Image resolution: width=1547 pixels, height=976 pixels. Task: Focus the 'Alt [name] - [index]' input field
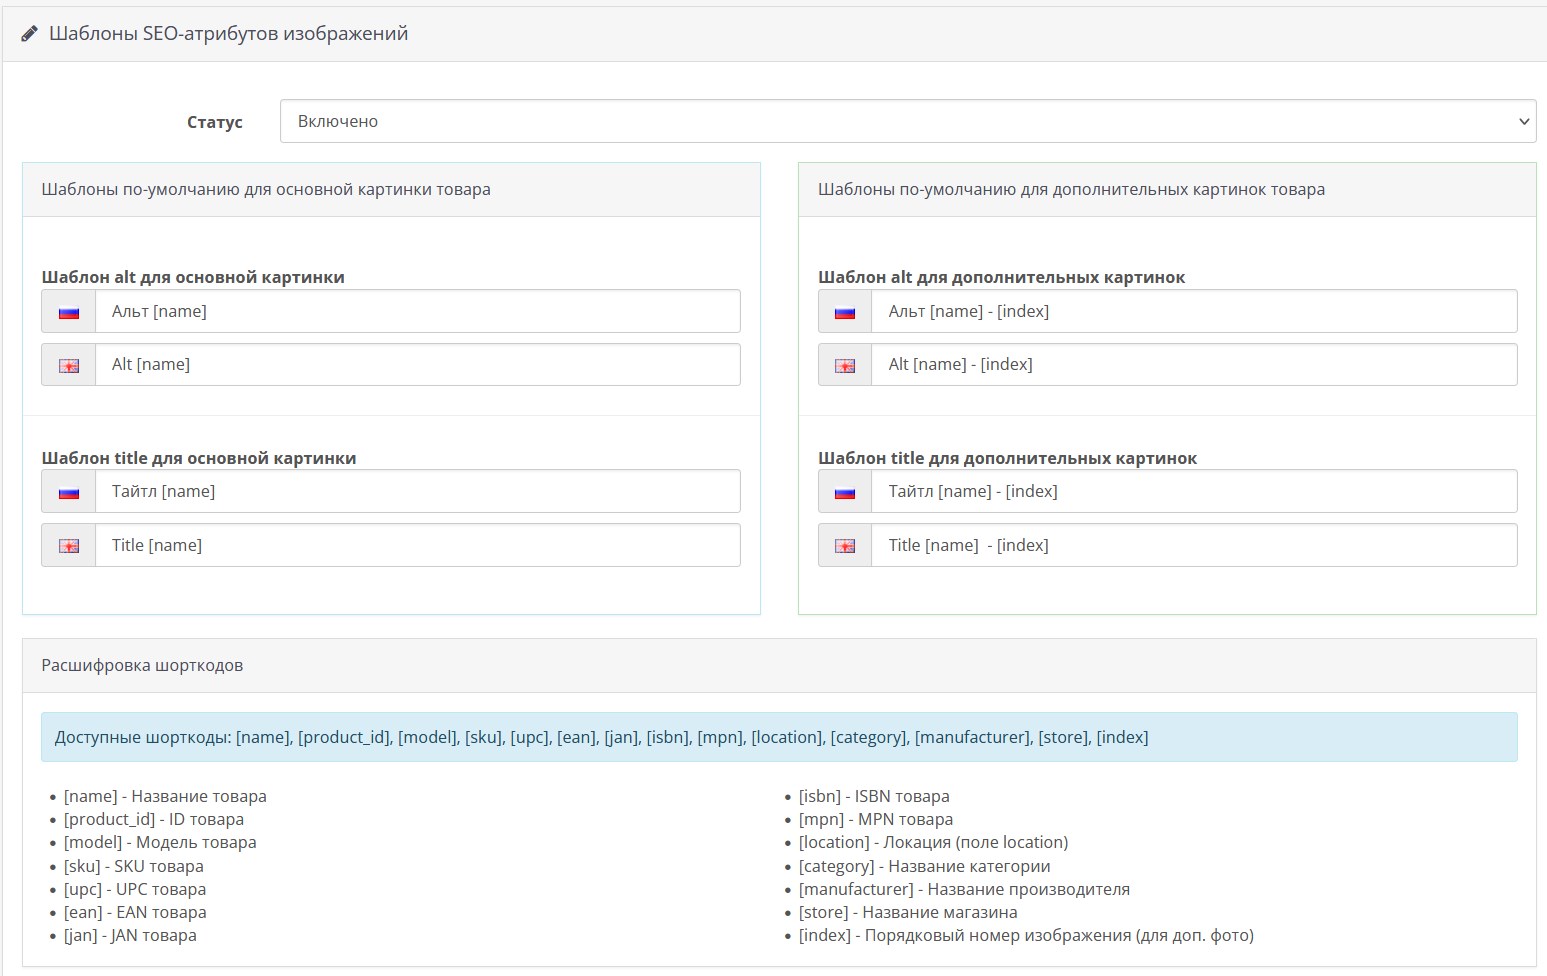tap(1193, 365)
